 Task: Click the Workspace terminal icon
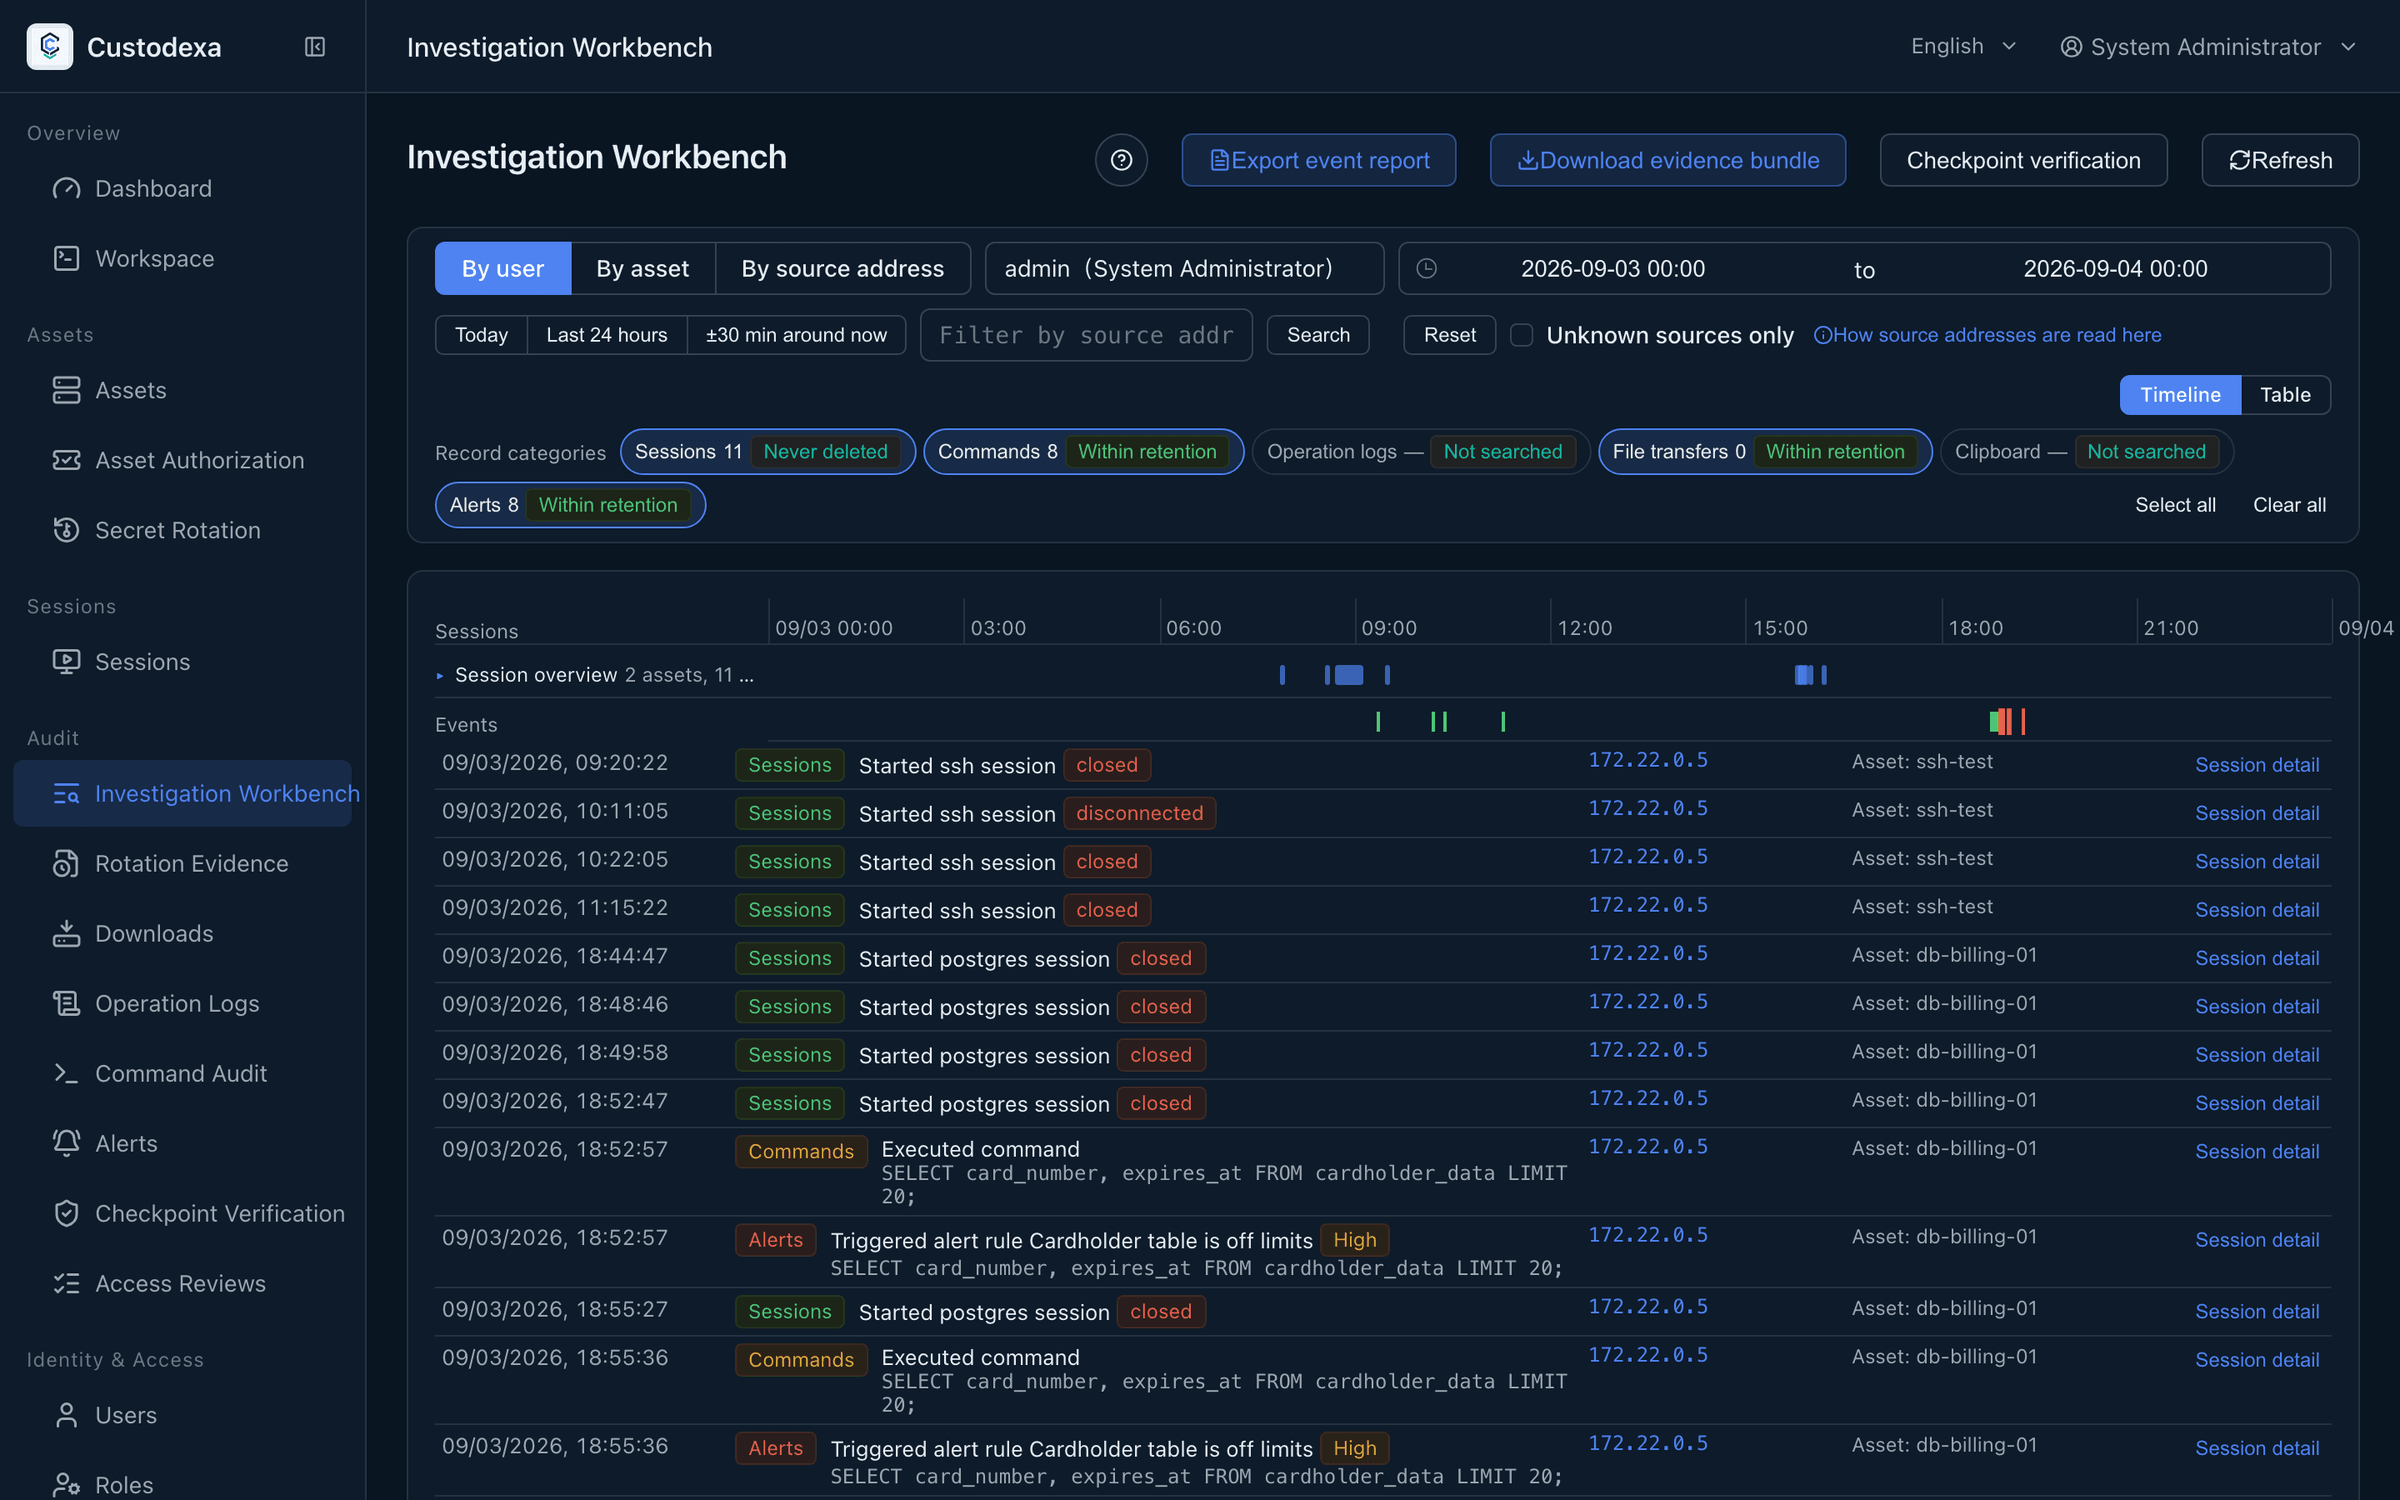click(x=66, y=258)
